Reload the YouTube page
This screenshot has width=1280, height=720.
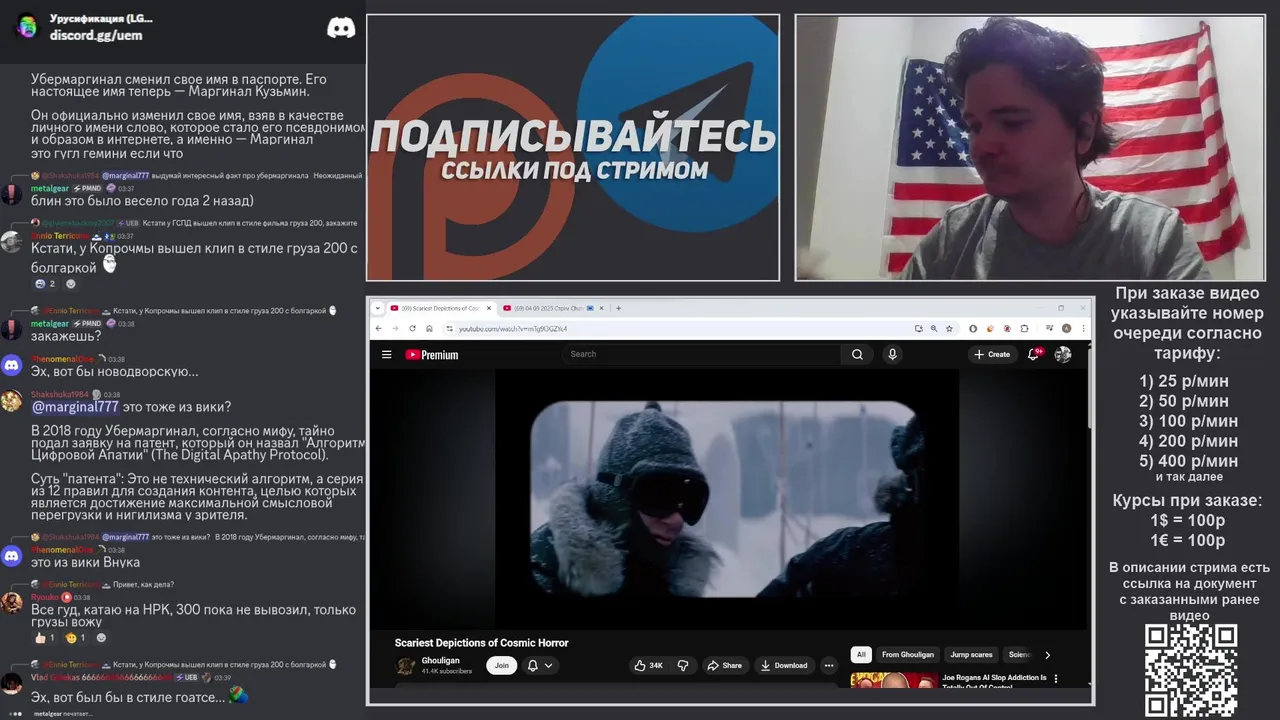click(x=412, y=328)
